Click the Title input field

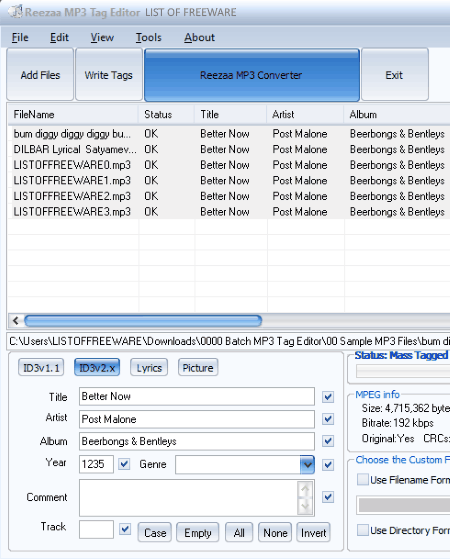(x=197, y=396)
